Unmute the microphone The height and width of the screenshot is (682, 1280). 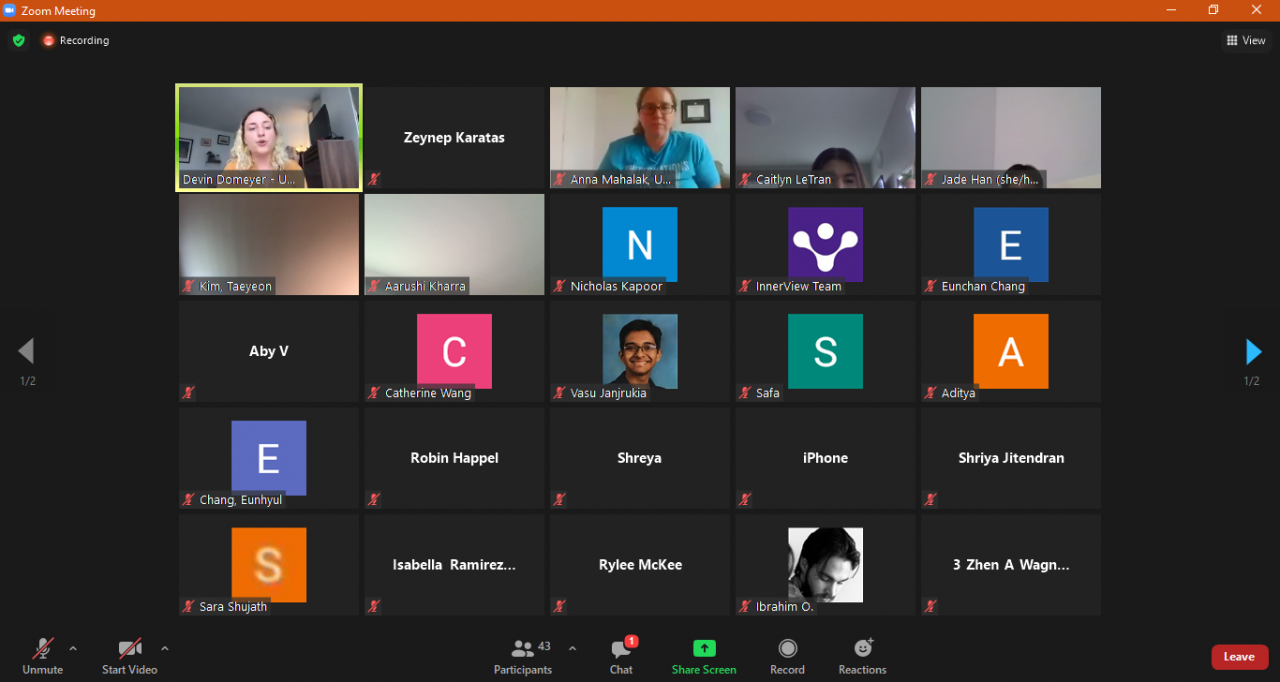(x=43, y=656)
